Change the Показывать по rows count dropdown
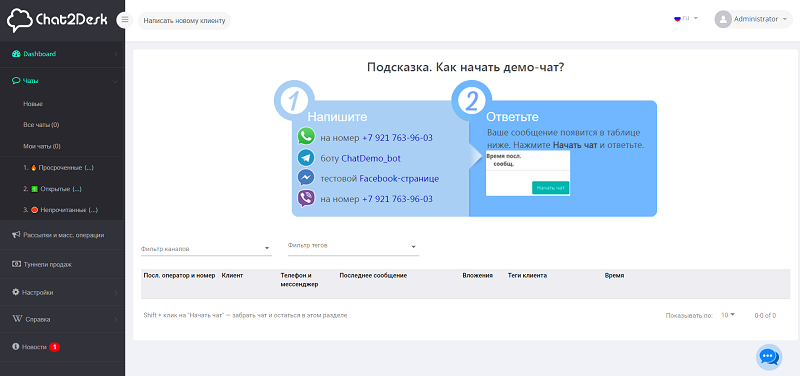 pos(728,315)
